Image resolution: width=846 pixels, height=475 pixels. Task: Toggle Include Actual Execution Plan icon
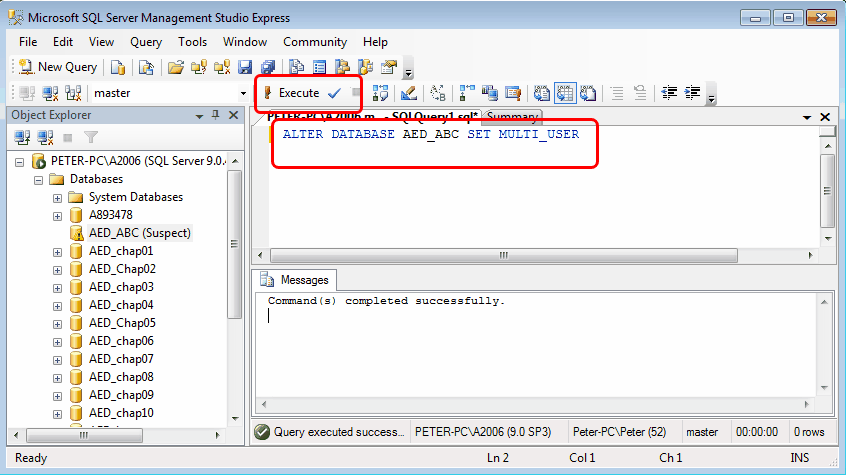(x=467, y=93)
